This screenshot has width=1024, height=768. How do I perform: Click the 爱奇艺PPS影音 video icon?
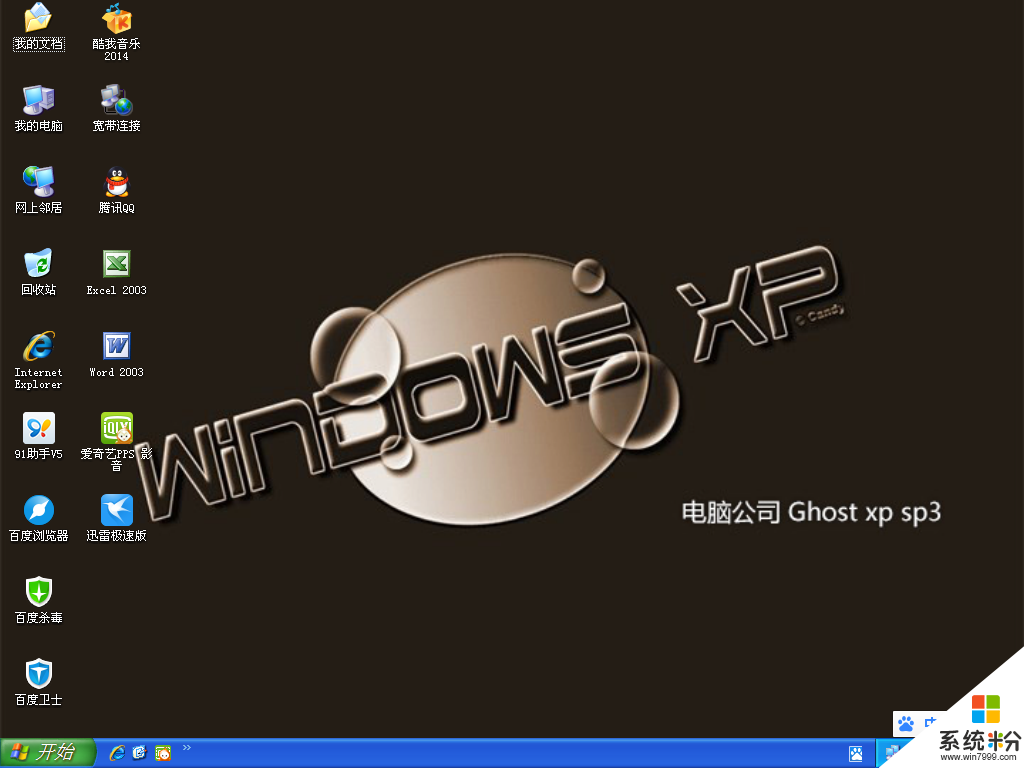117,428
